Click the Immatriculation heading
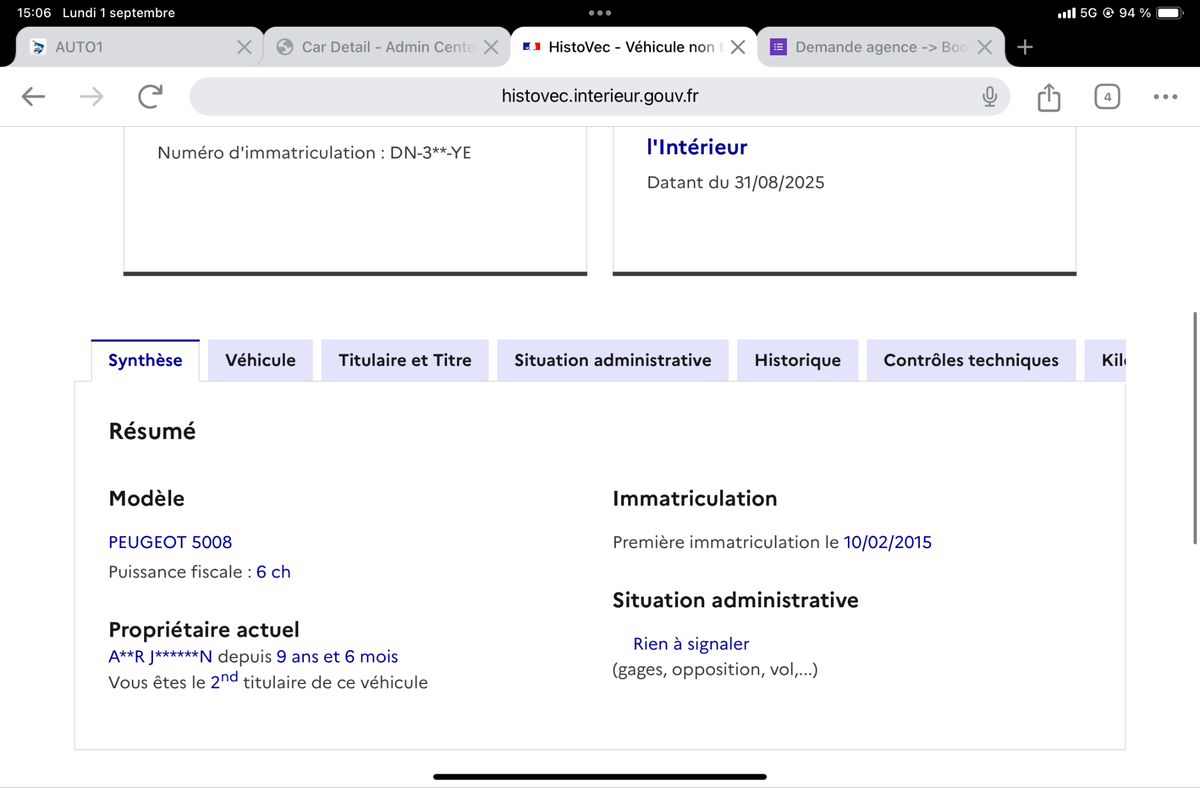 click(x=695, y=498)
